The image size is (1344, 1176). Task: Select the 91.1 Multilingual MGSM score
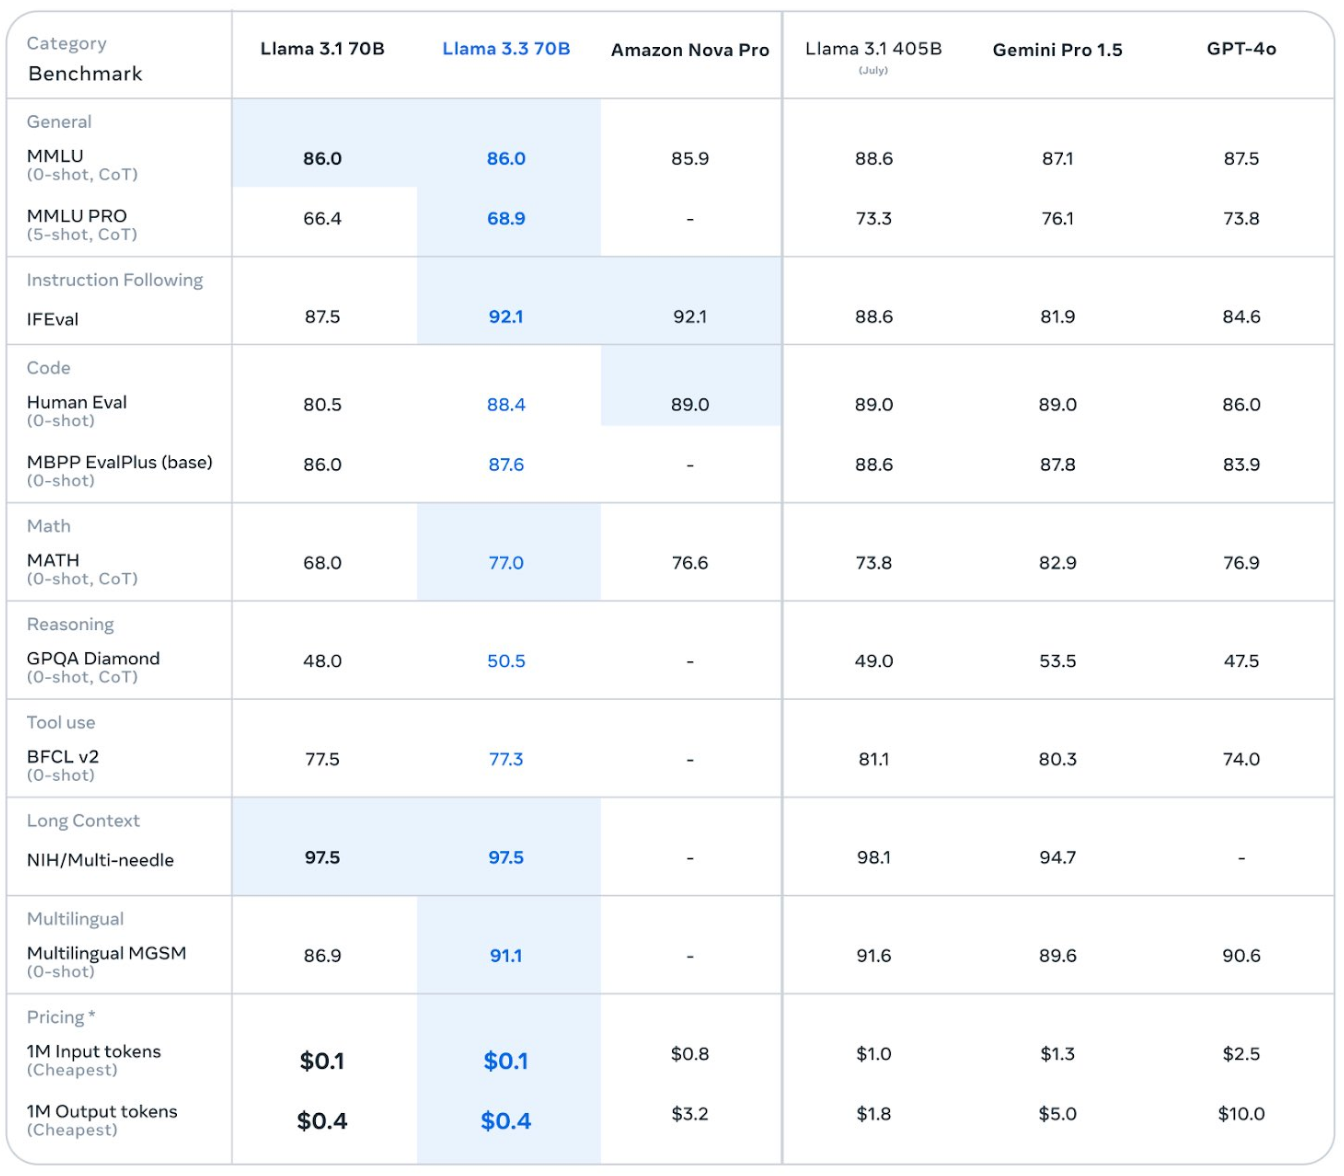(506, 956)
